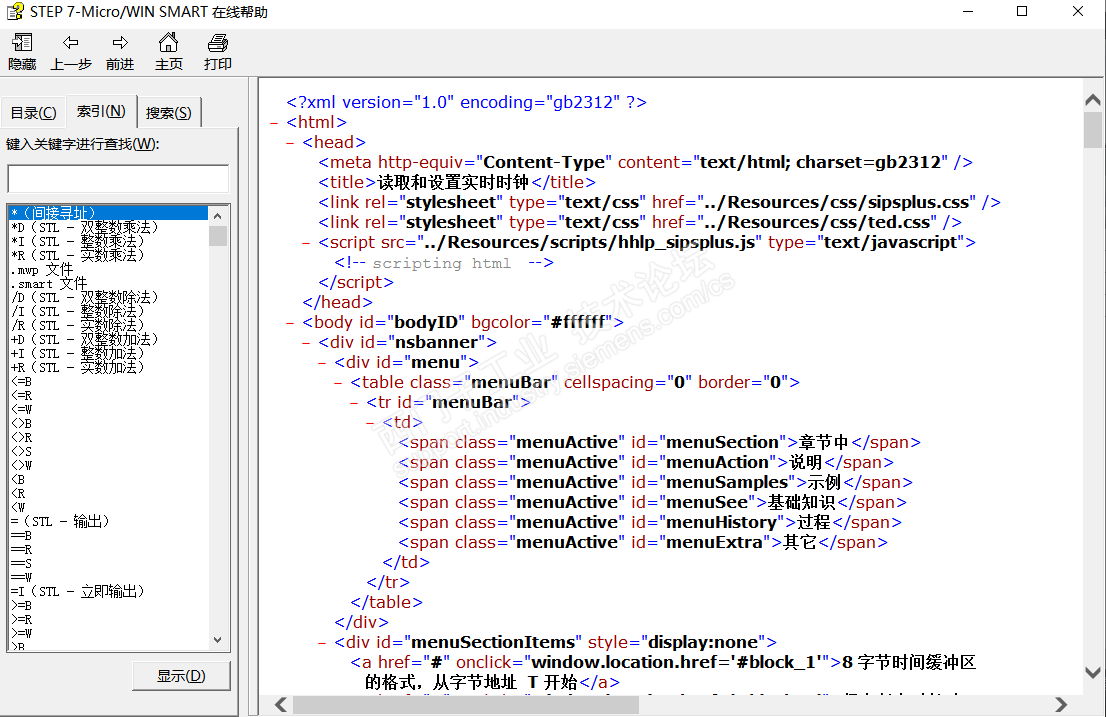Select index entry * (间接寻址)
Viewport: 1106px width, 717px height.
click(108, 213)
